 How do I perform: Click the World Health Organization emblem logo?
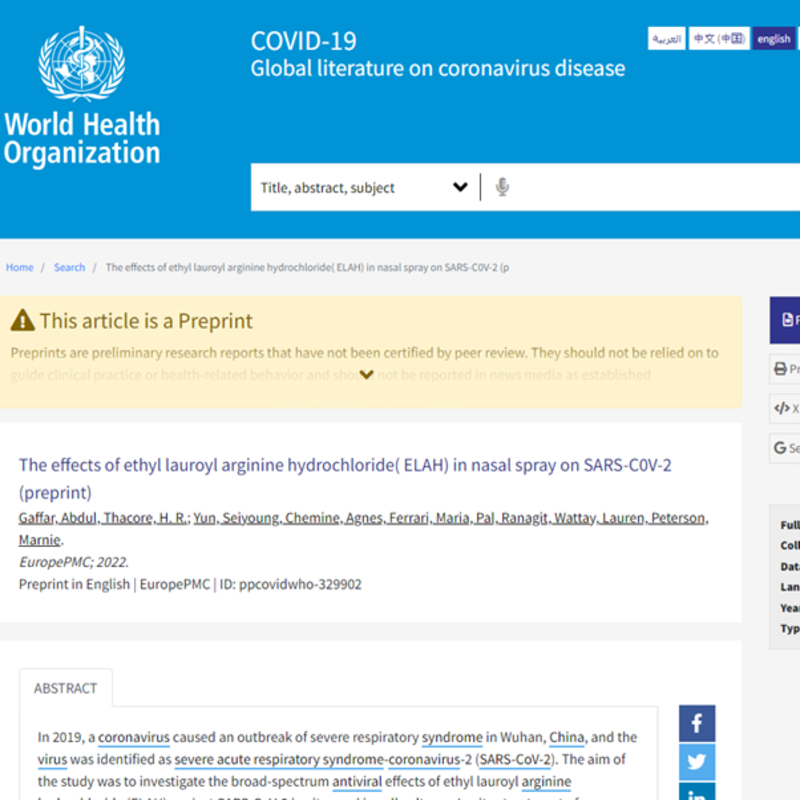pos(82,63)
